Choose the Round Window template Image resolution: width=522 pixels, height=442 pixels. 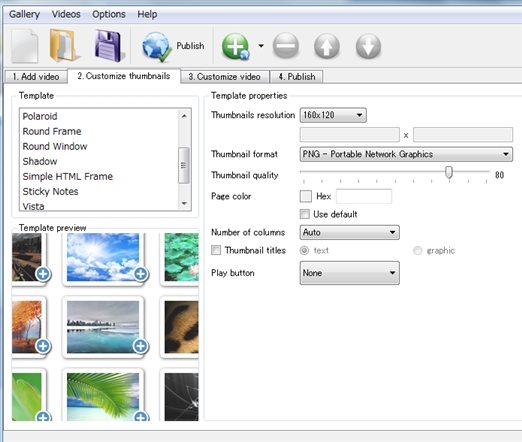pos(55,146)
